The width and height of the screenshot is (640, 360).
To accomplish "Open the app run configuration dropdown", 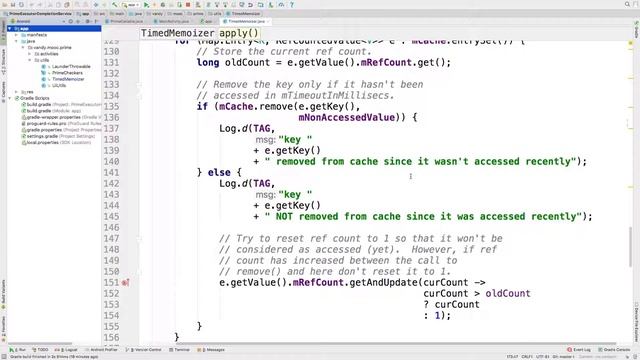I will [131, 5].
